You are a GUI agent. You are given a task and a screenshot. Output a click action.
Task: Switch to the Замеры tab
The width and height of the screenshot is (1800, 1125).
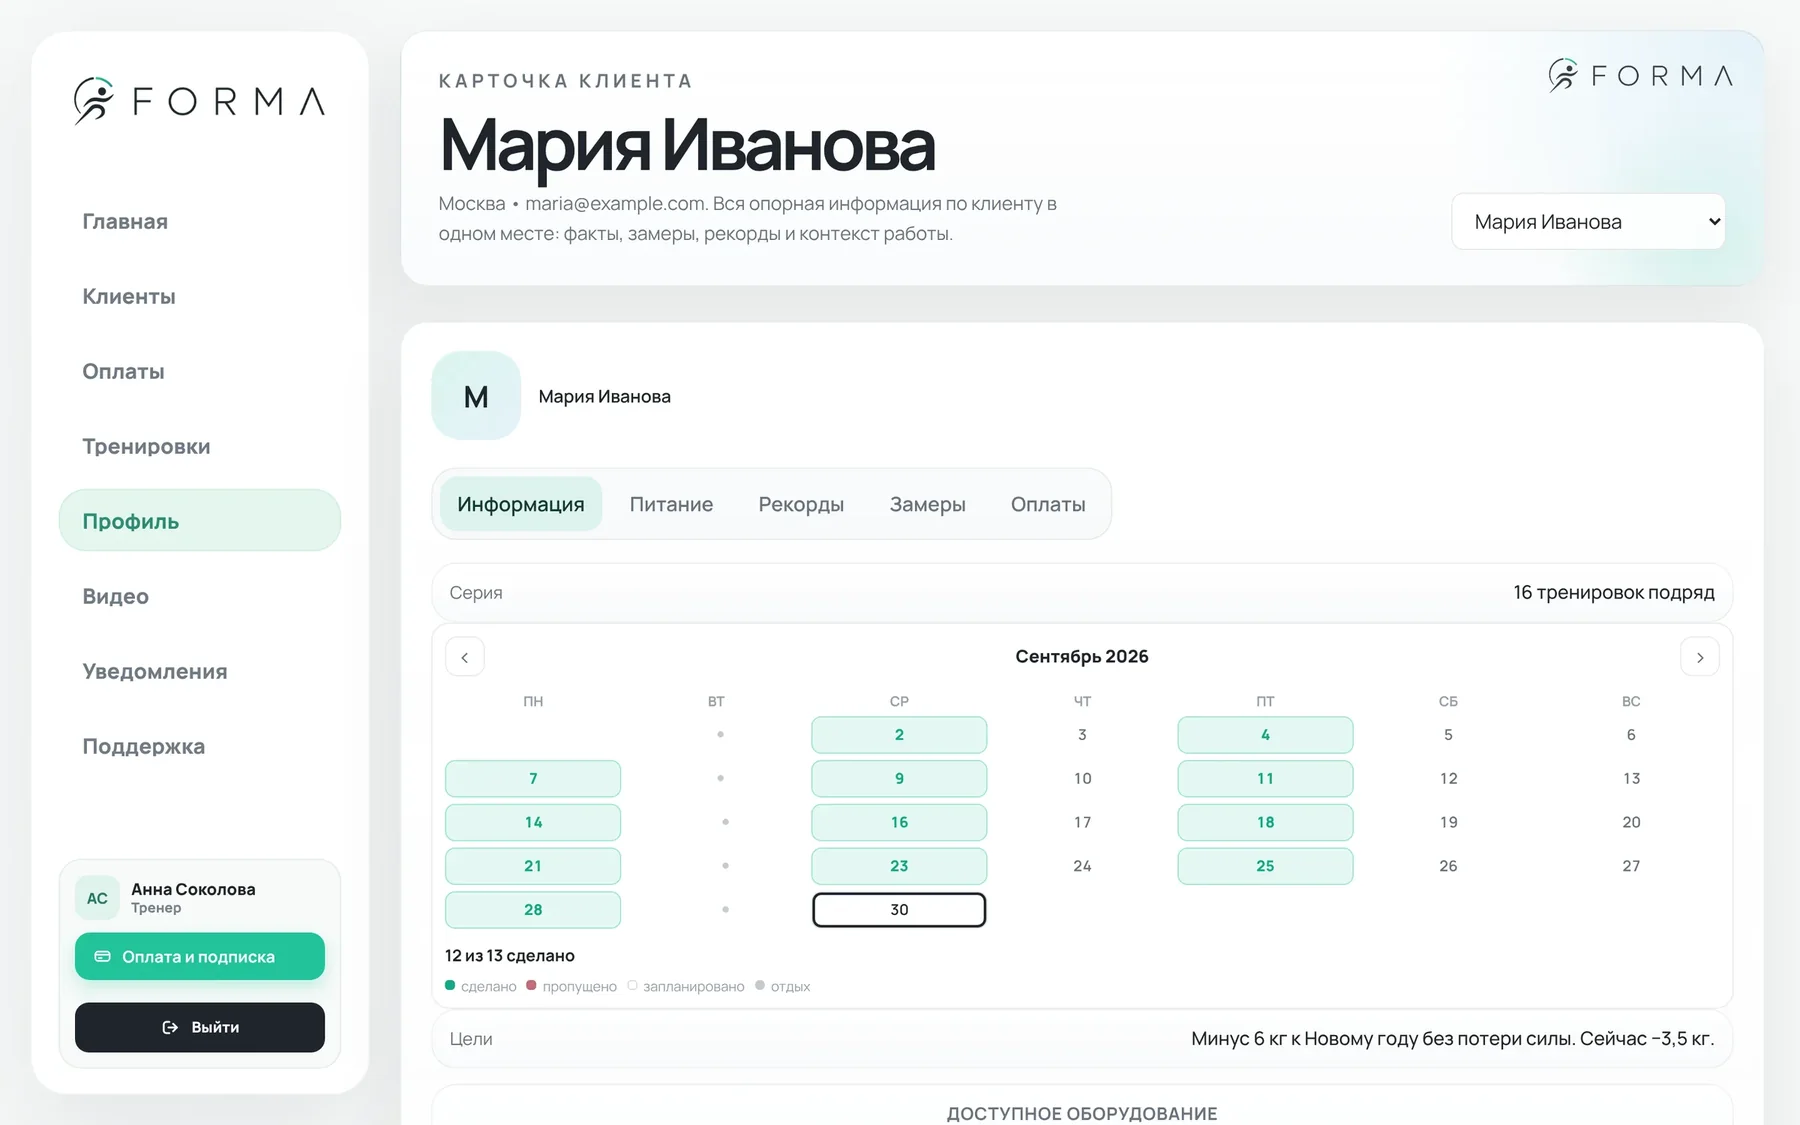928,504
